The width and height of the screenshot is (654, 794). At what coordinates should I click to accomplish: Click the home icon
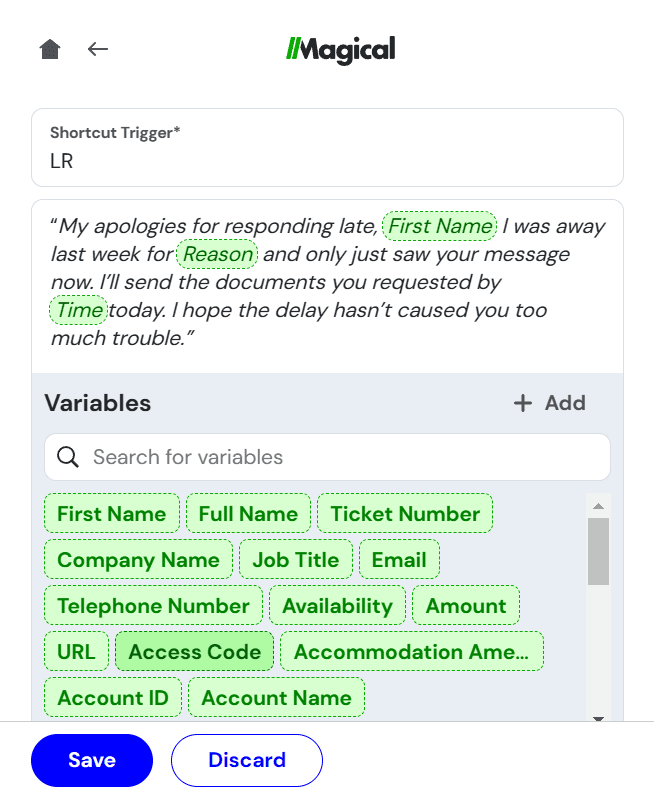(50, 49)
